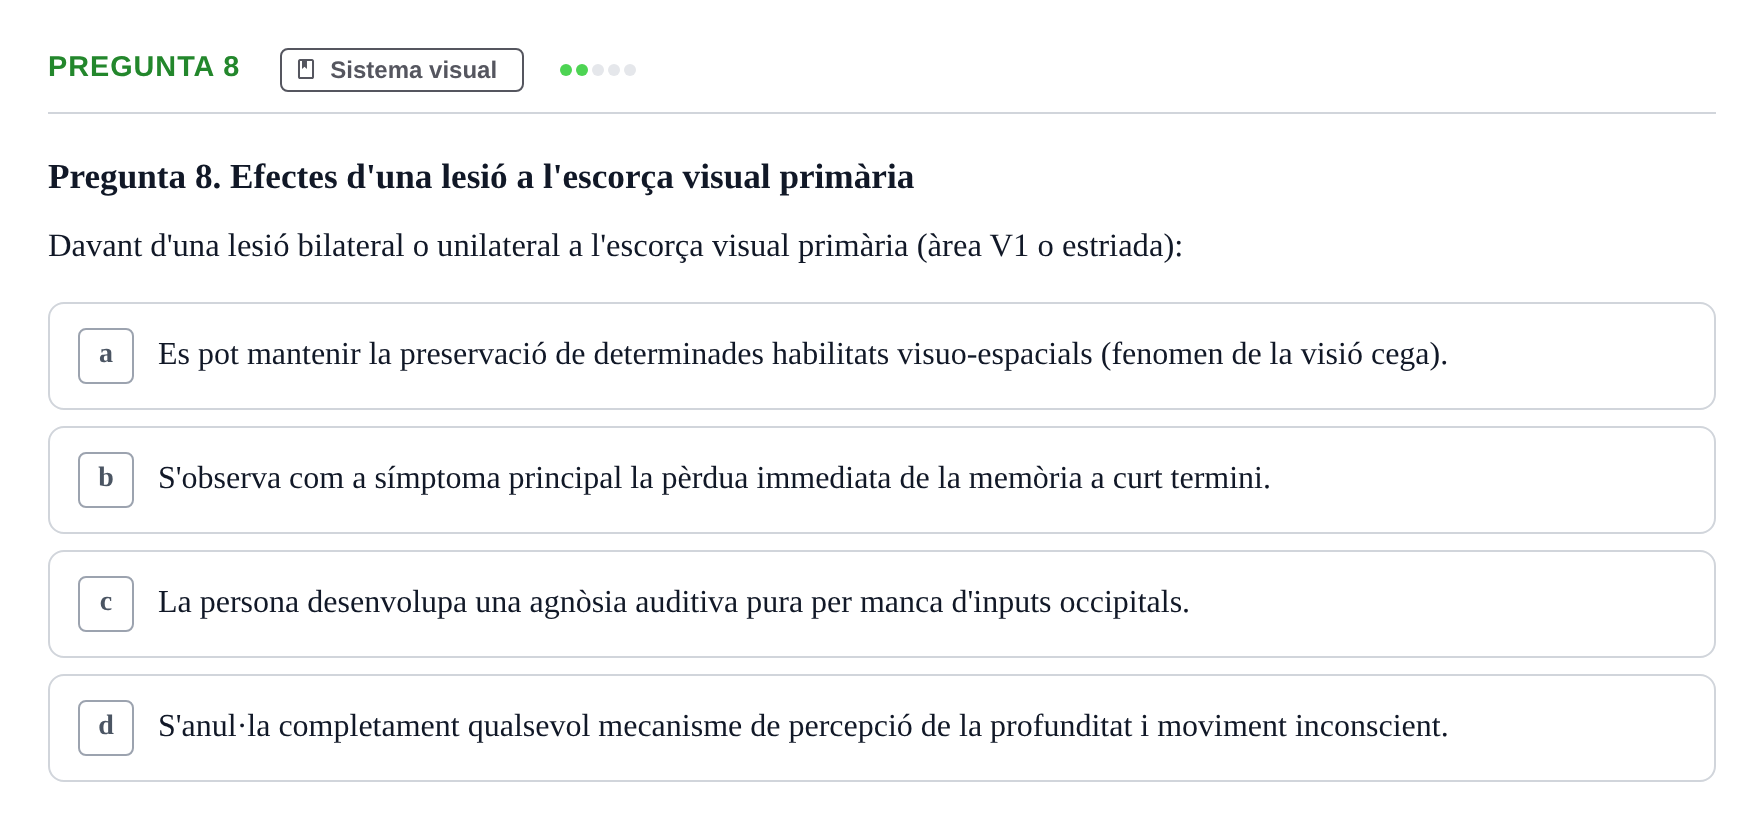This screenshot has height=830, width=1764.
Task: Click the book icon in the Sistema visual tag
Action: 306,69
